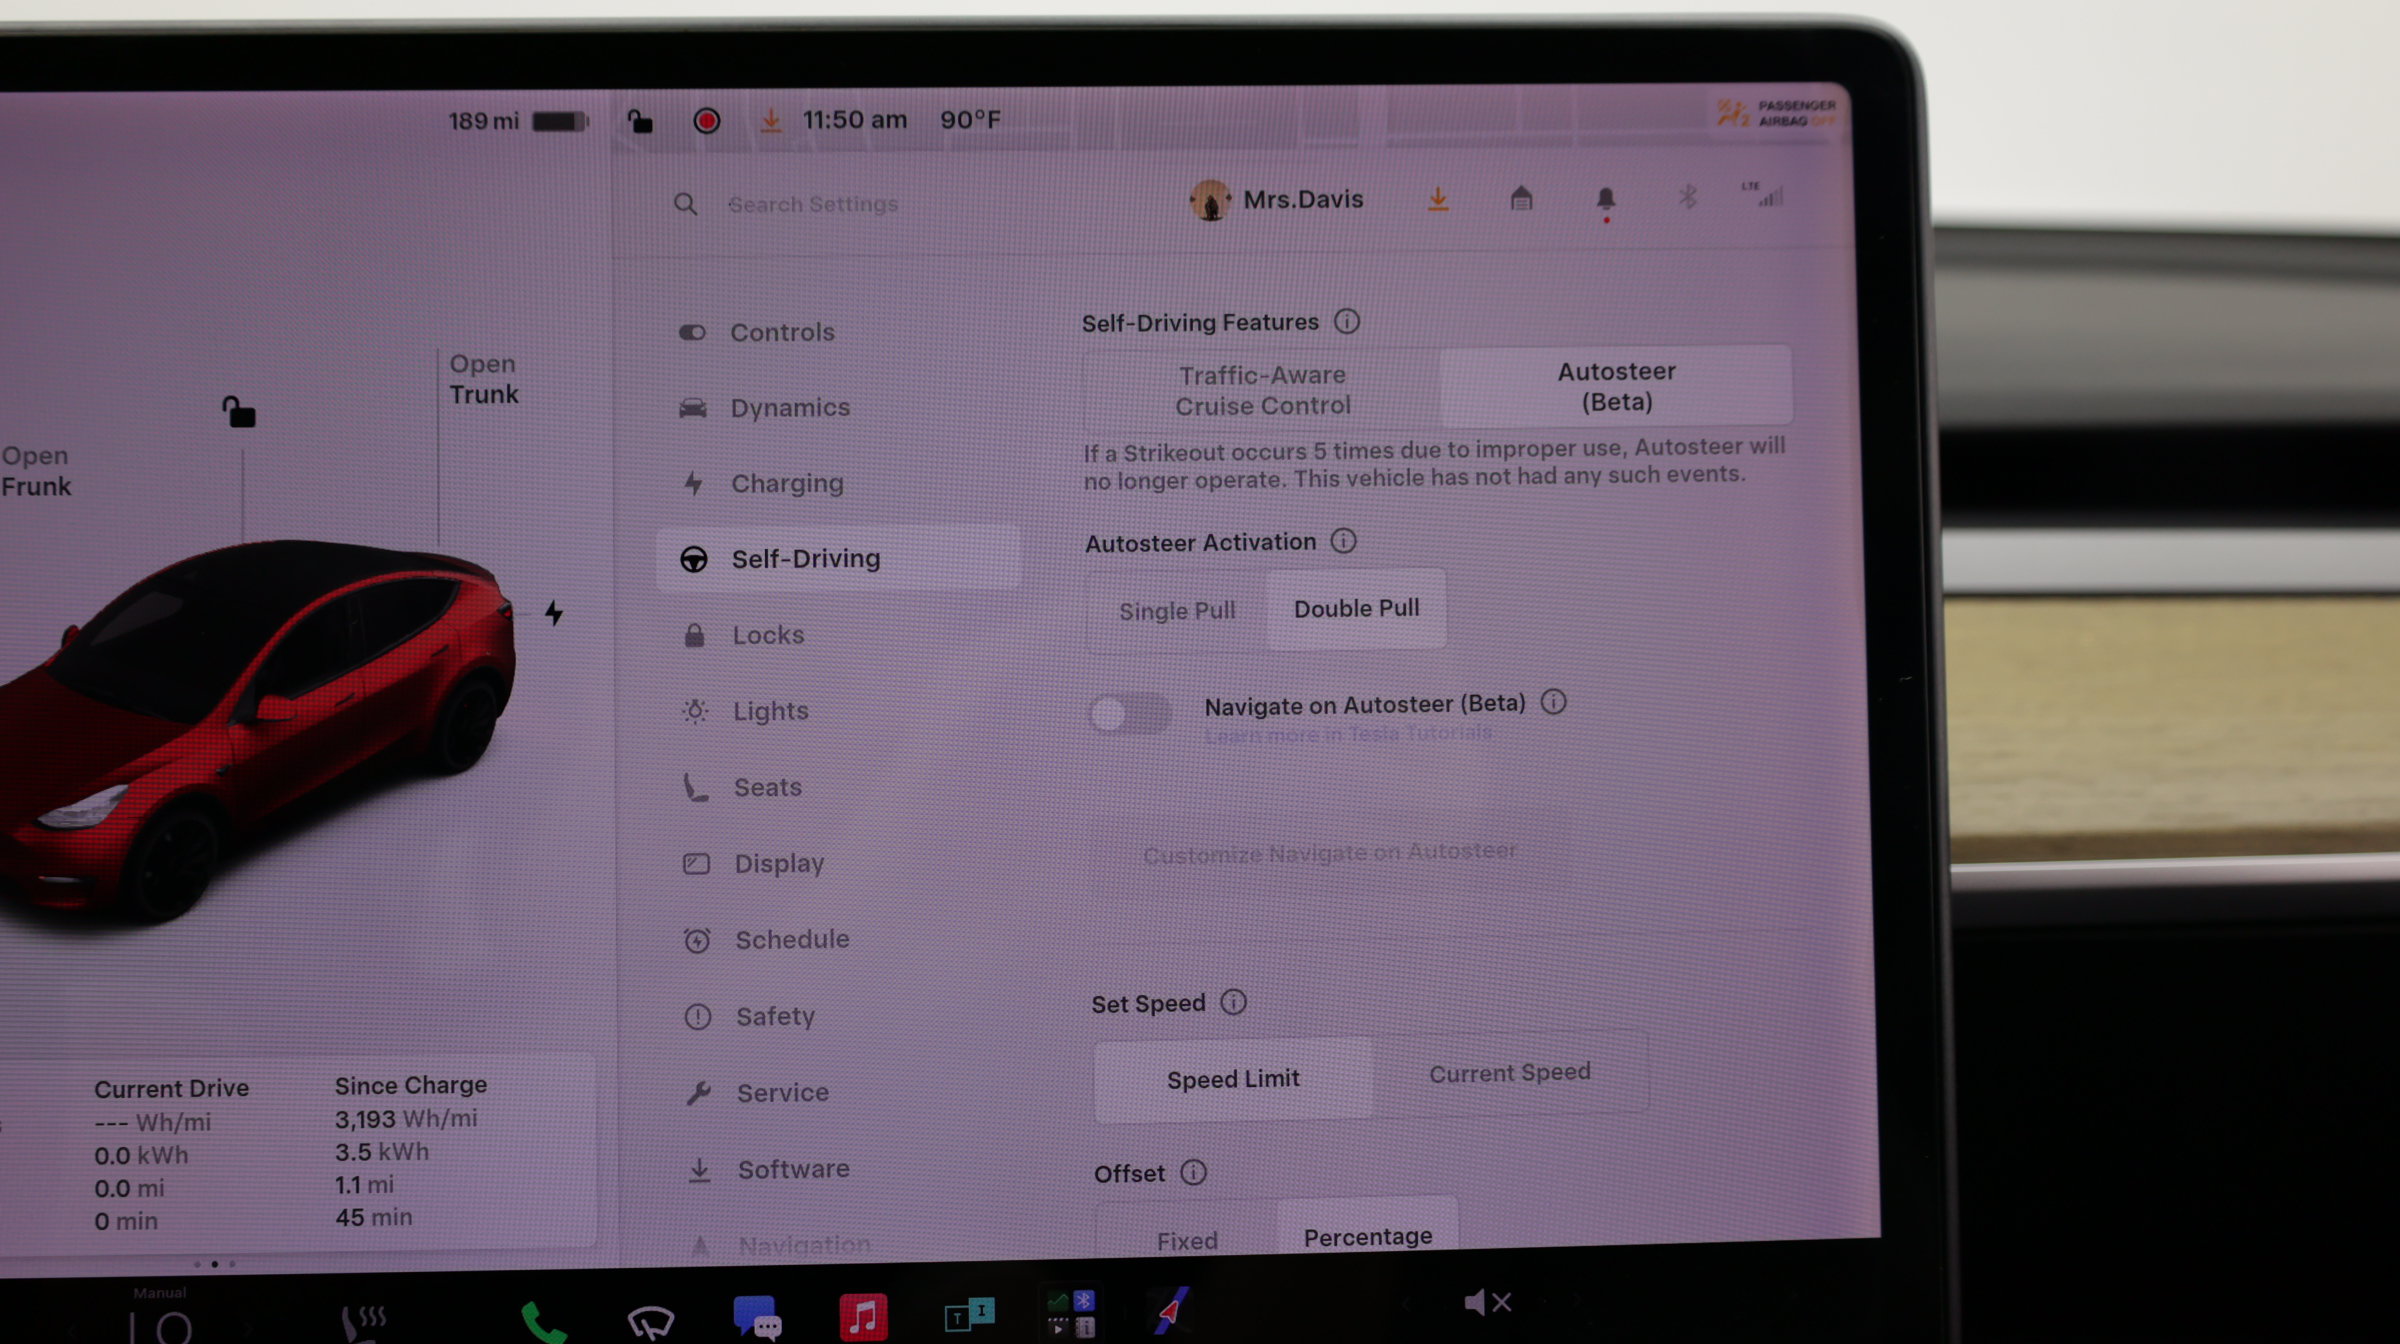Screen dimensions: 2400x1344
Task: Tap the unlocked padlock in the top status bar
Action: [x=640, y=121]
